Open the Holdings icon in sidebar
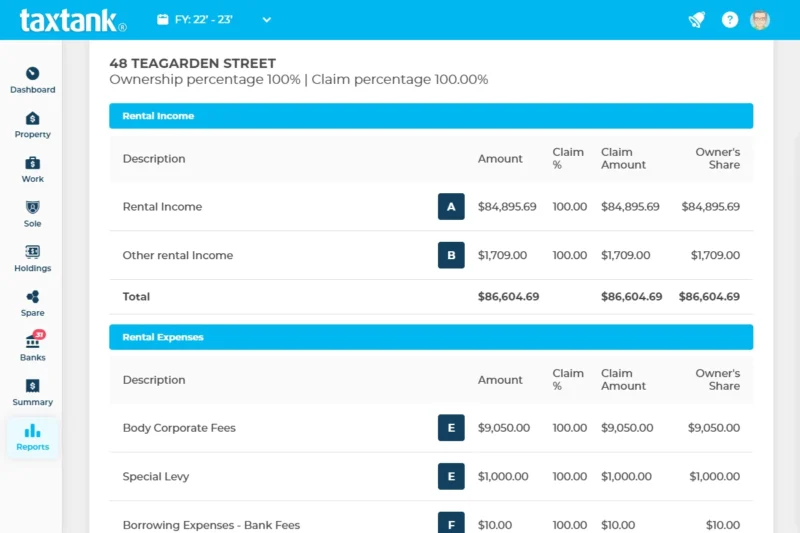800x533 pixels. [33, 251]
